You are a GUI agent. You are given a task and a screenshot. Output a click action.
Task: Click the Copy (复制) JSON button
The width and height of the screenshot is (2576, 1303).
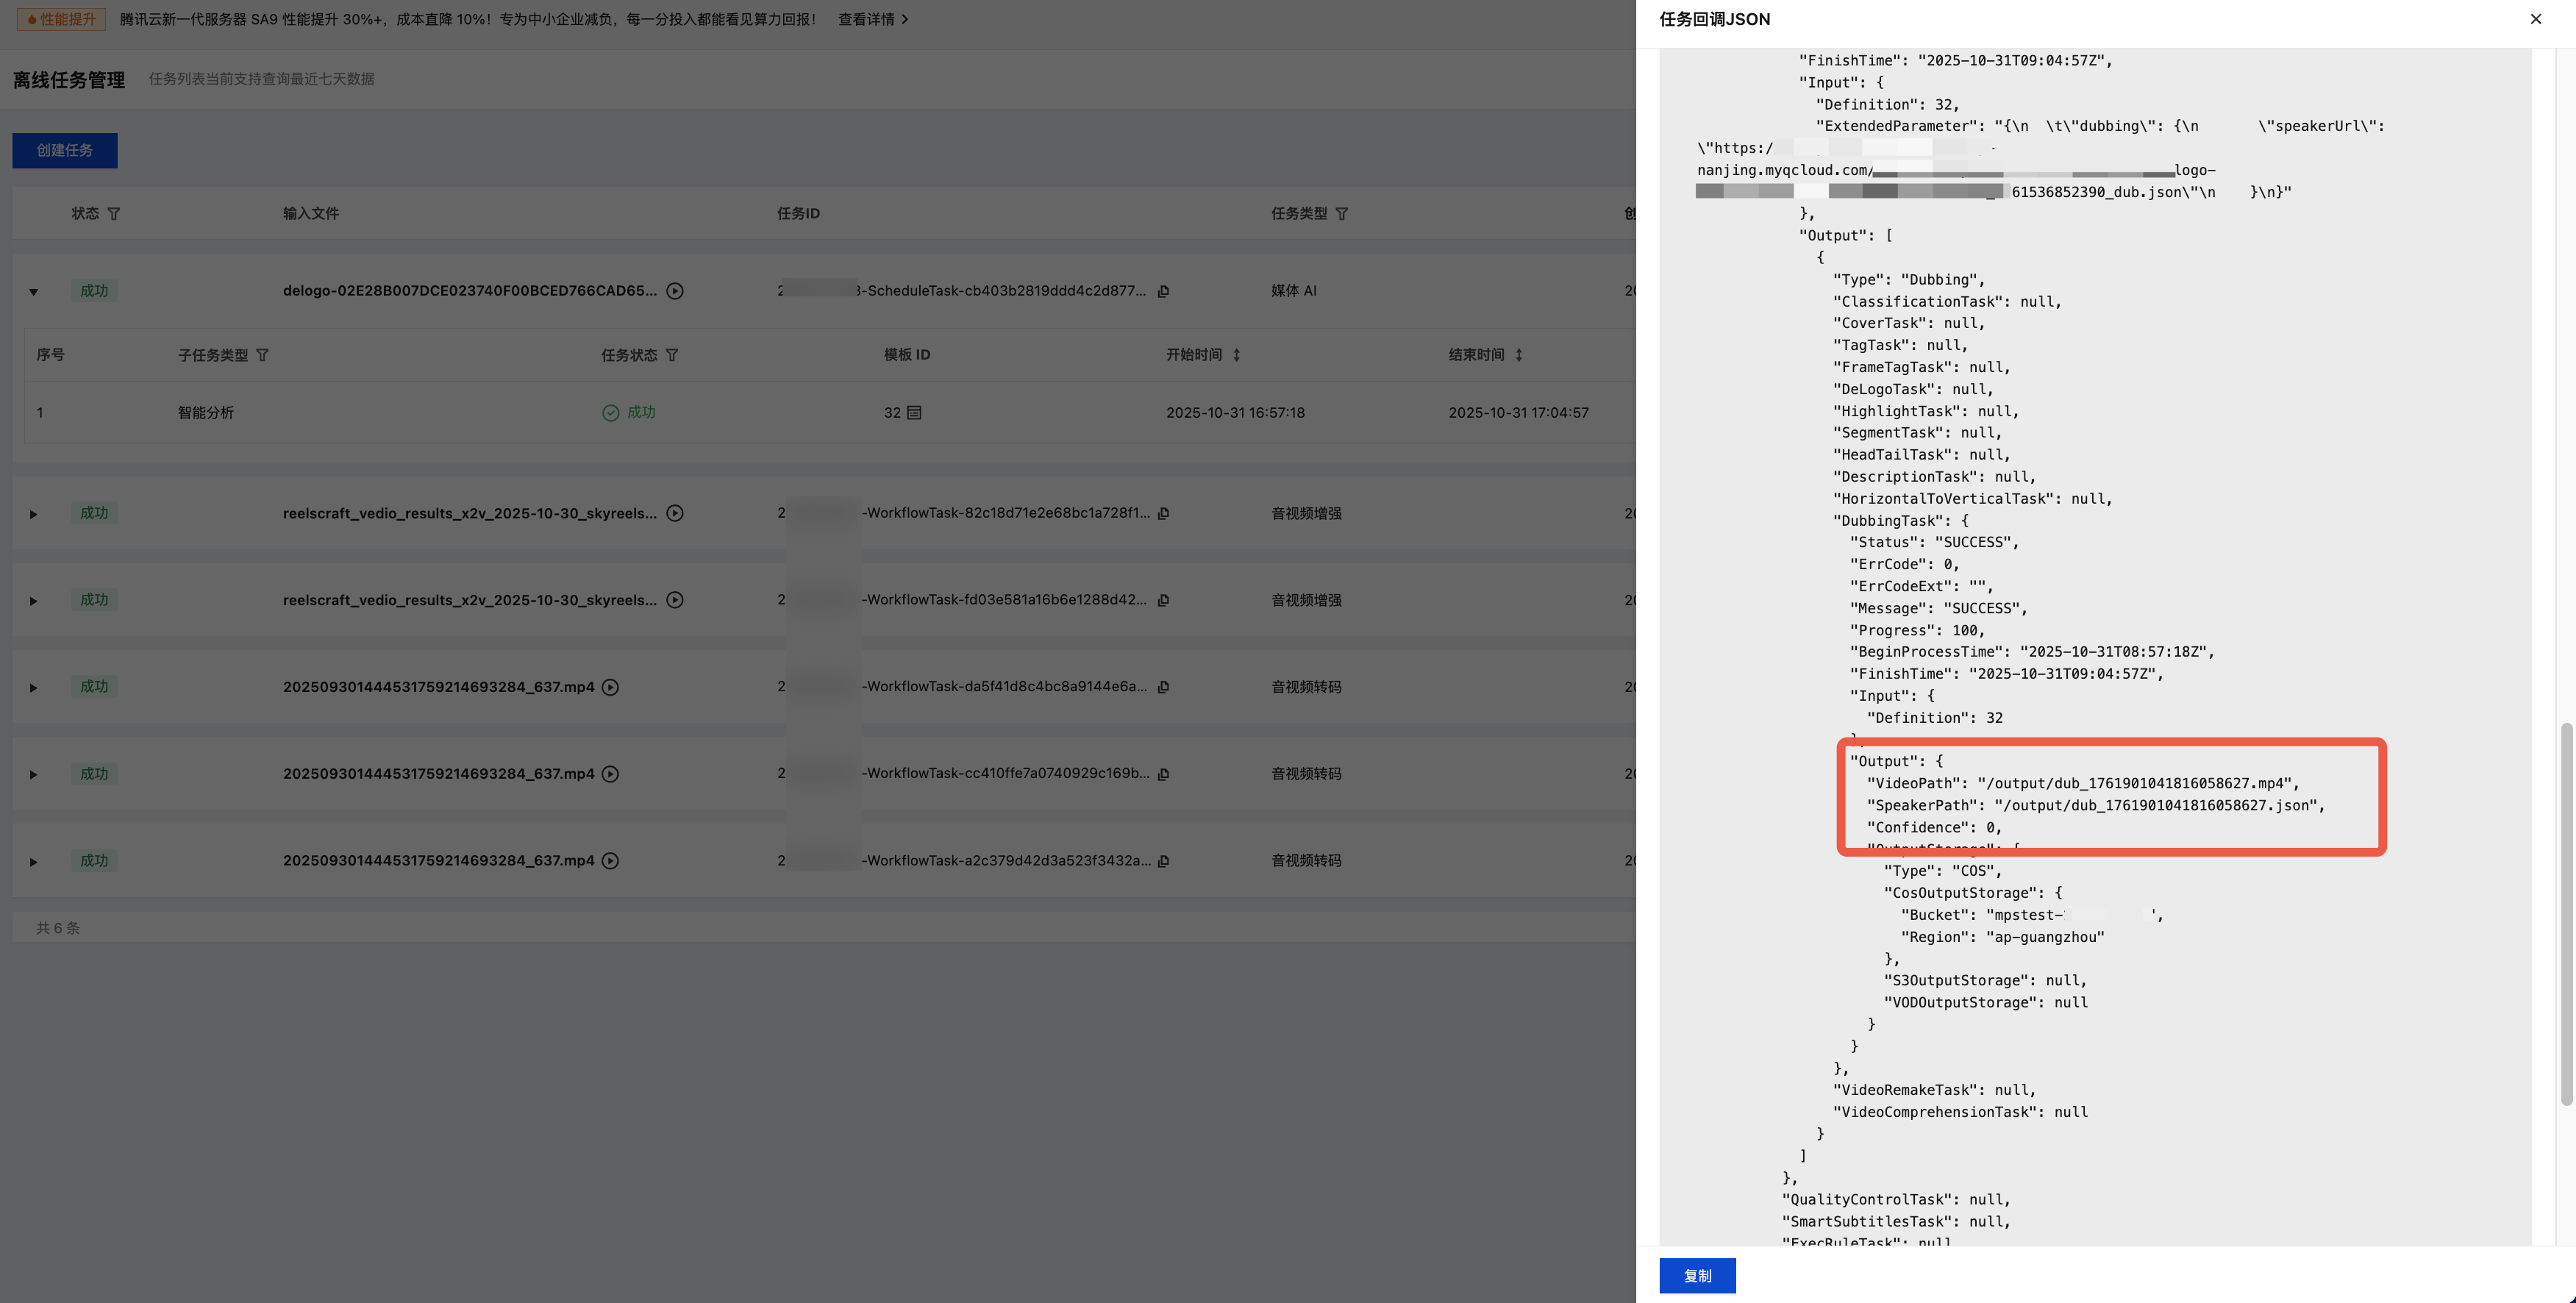(1697, 1276)
